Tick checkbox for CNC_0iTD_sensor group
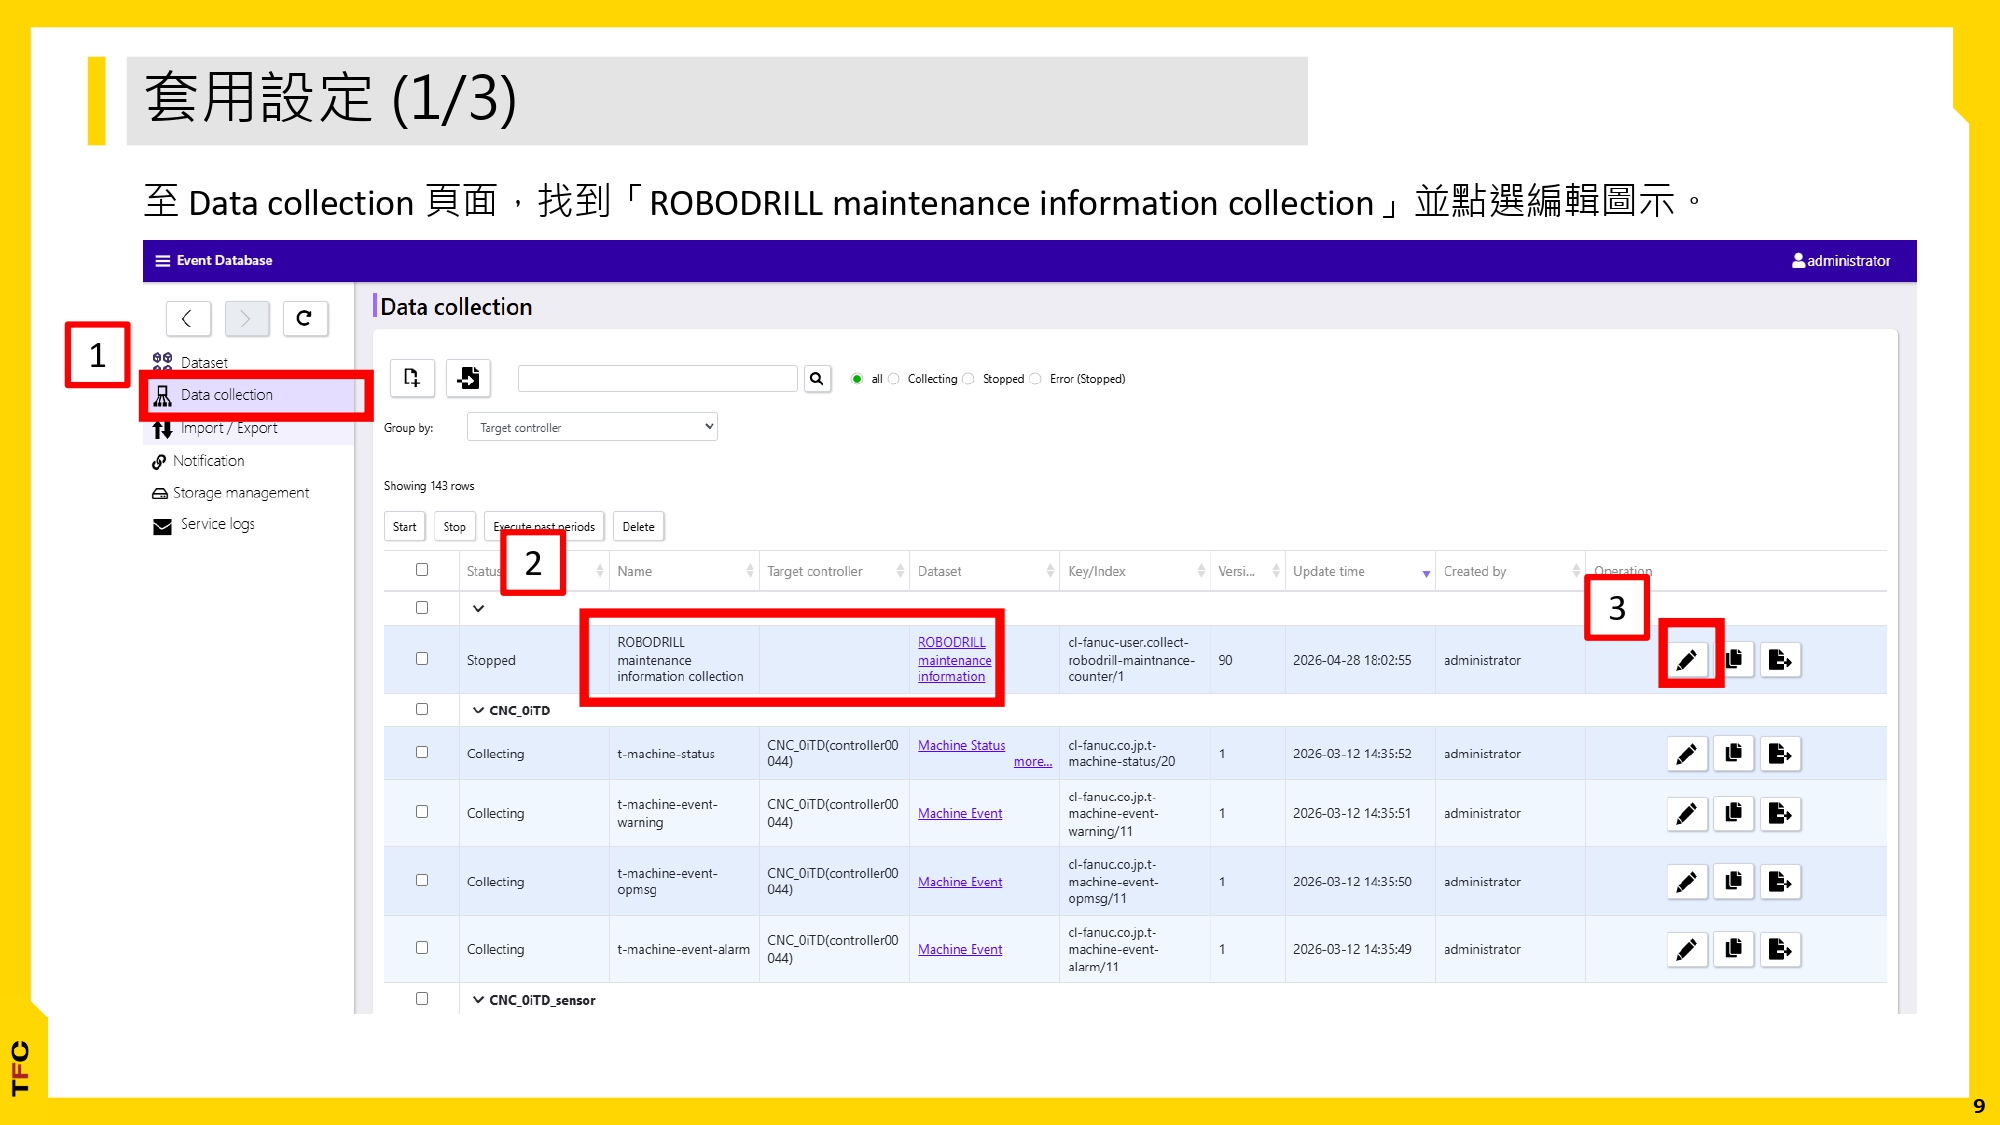The height and width of the screenshot is (1125, 2000). 422,999
